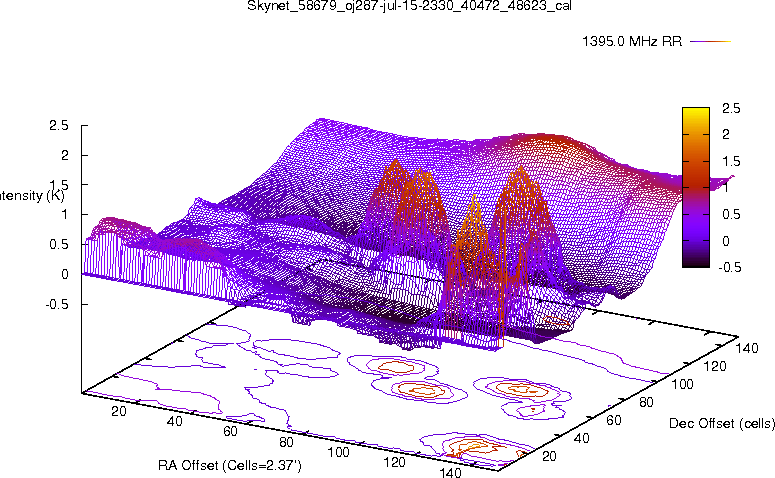Click the 20 tick on the RA Offset axis
Image resolution: width=775 pixels, height=478 pixels.
tap(119, 411)
